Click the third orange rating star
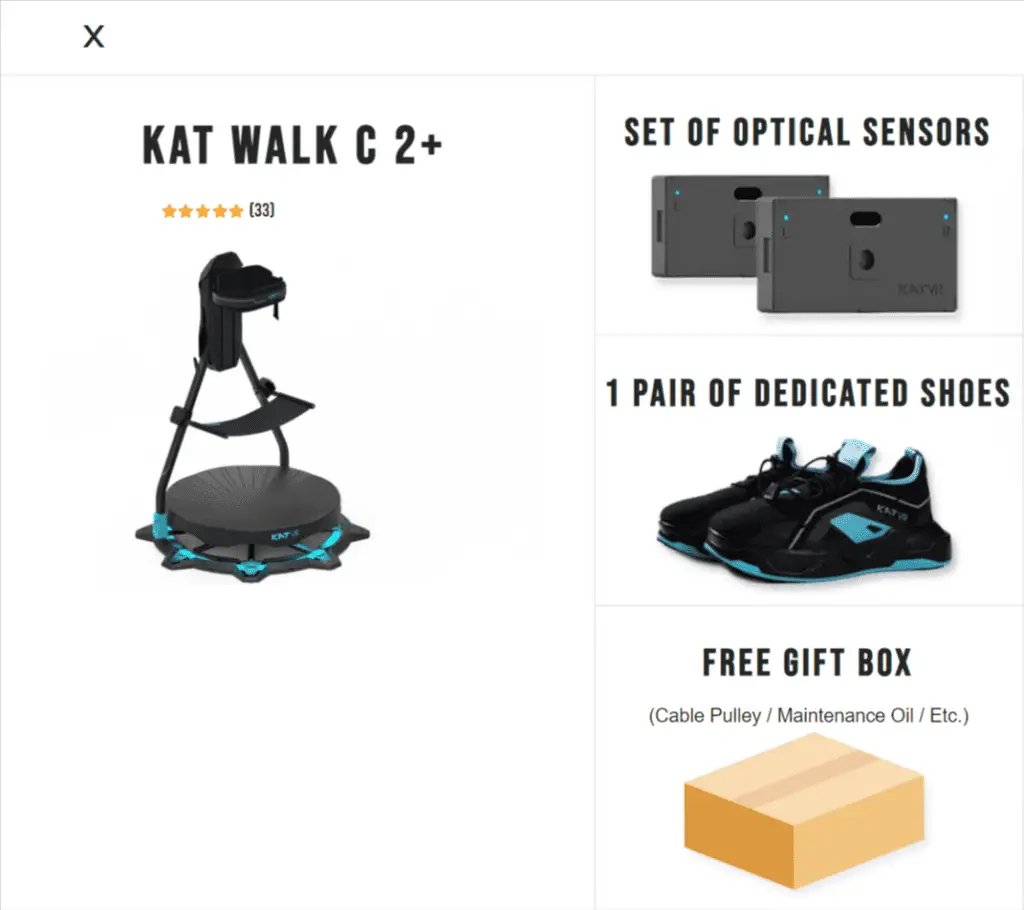 tap(202, 211)
